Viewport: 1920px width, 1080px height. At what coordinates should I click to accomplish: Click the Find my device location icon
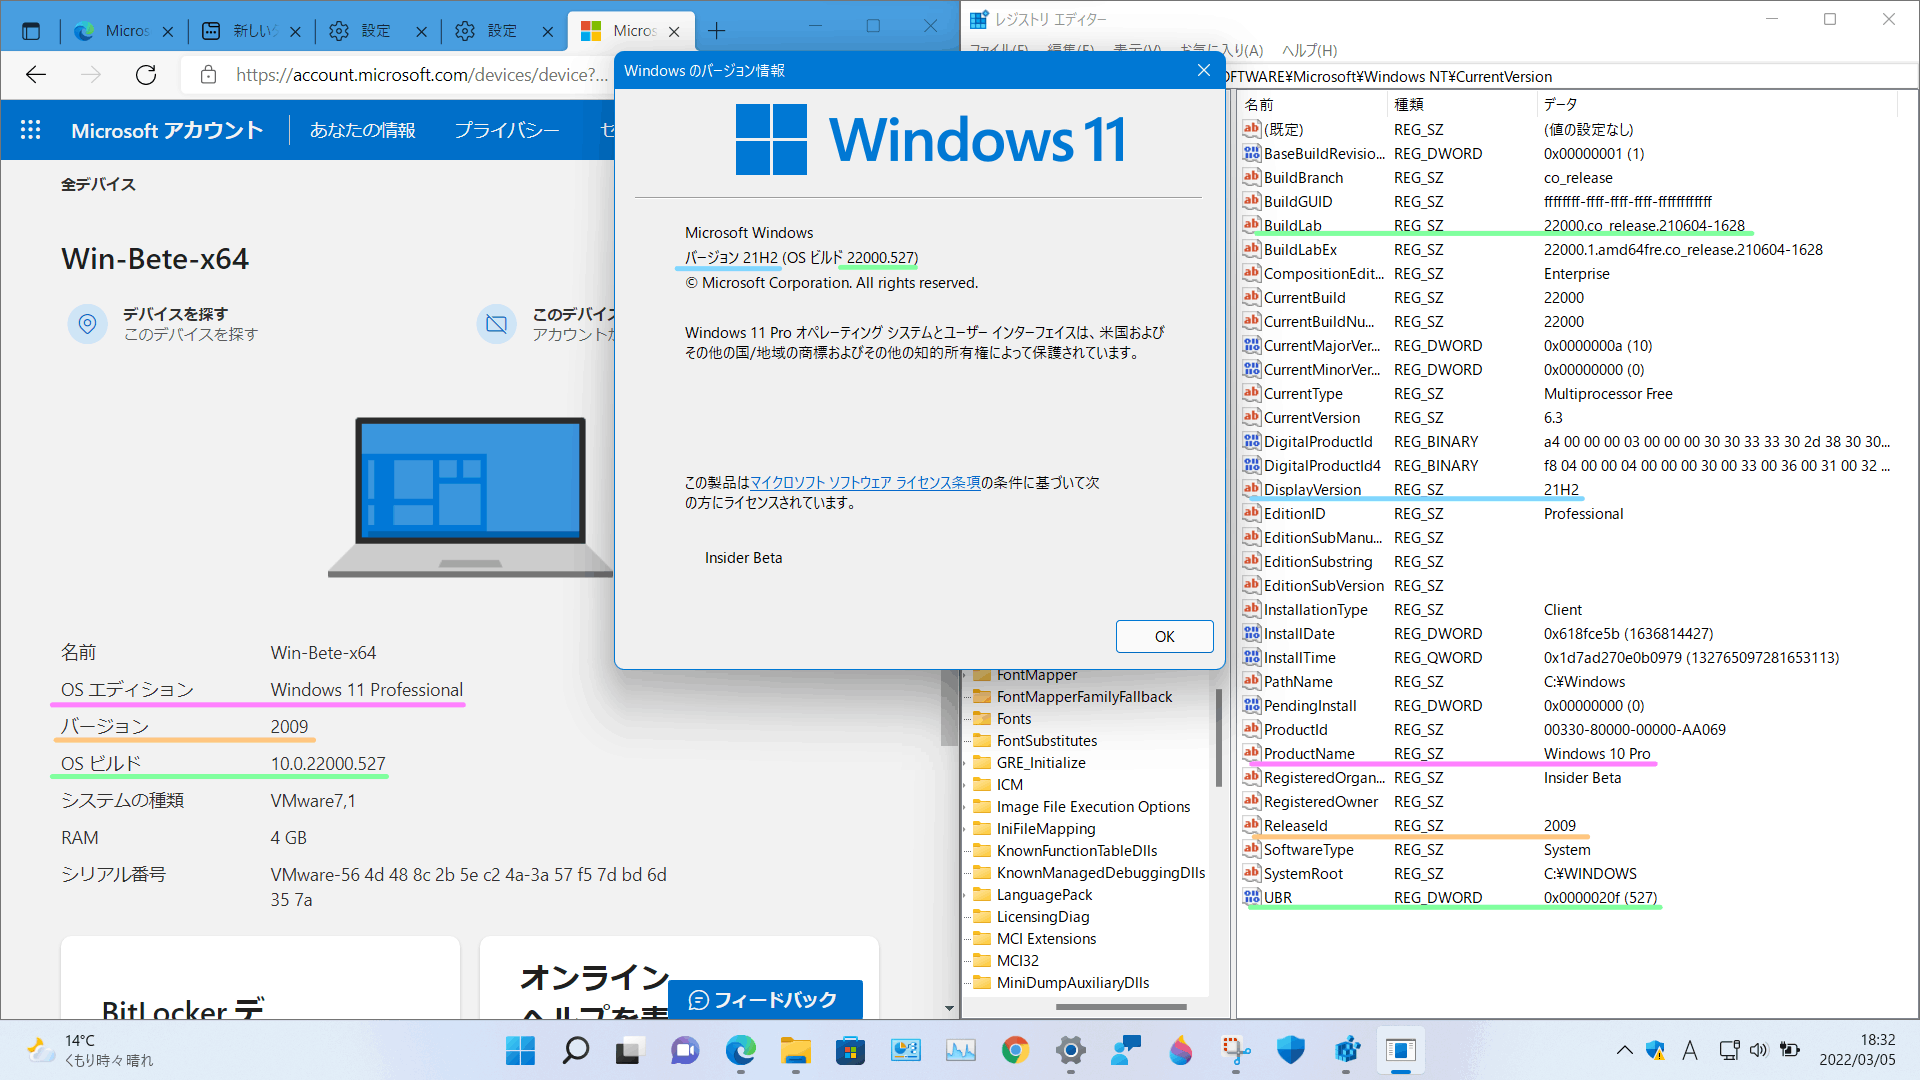87,324
